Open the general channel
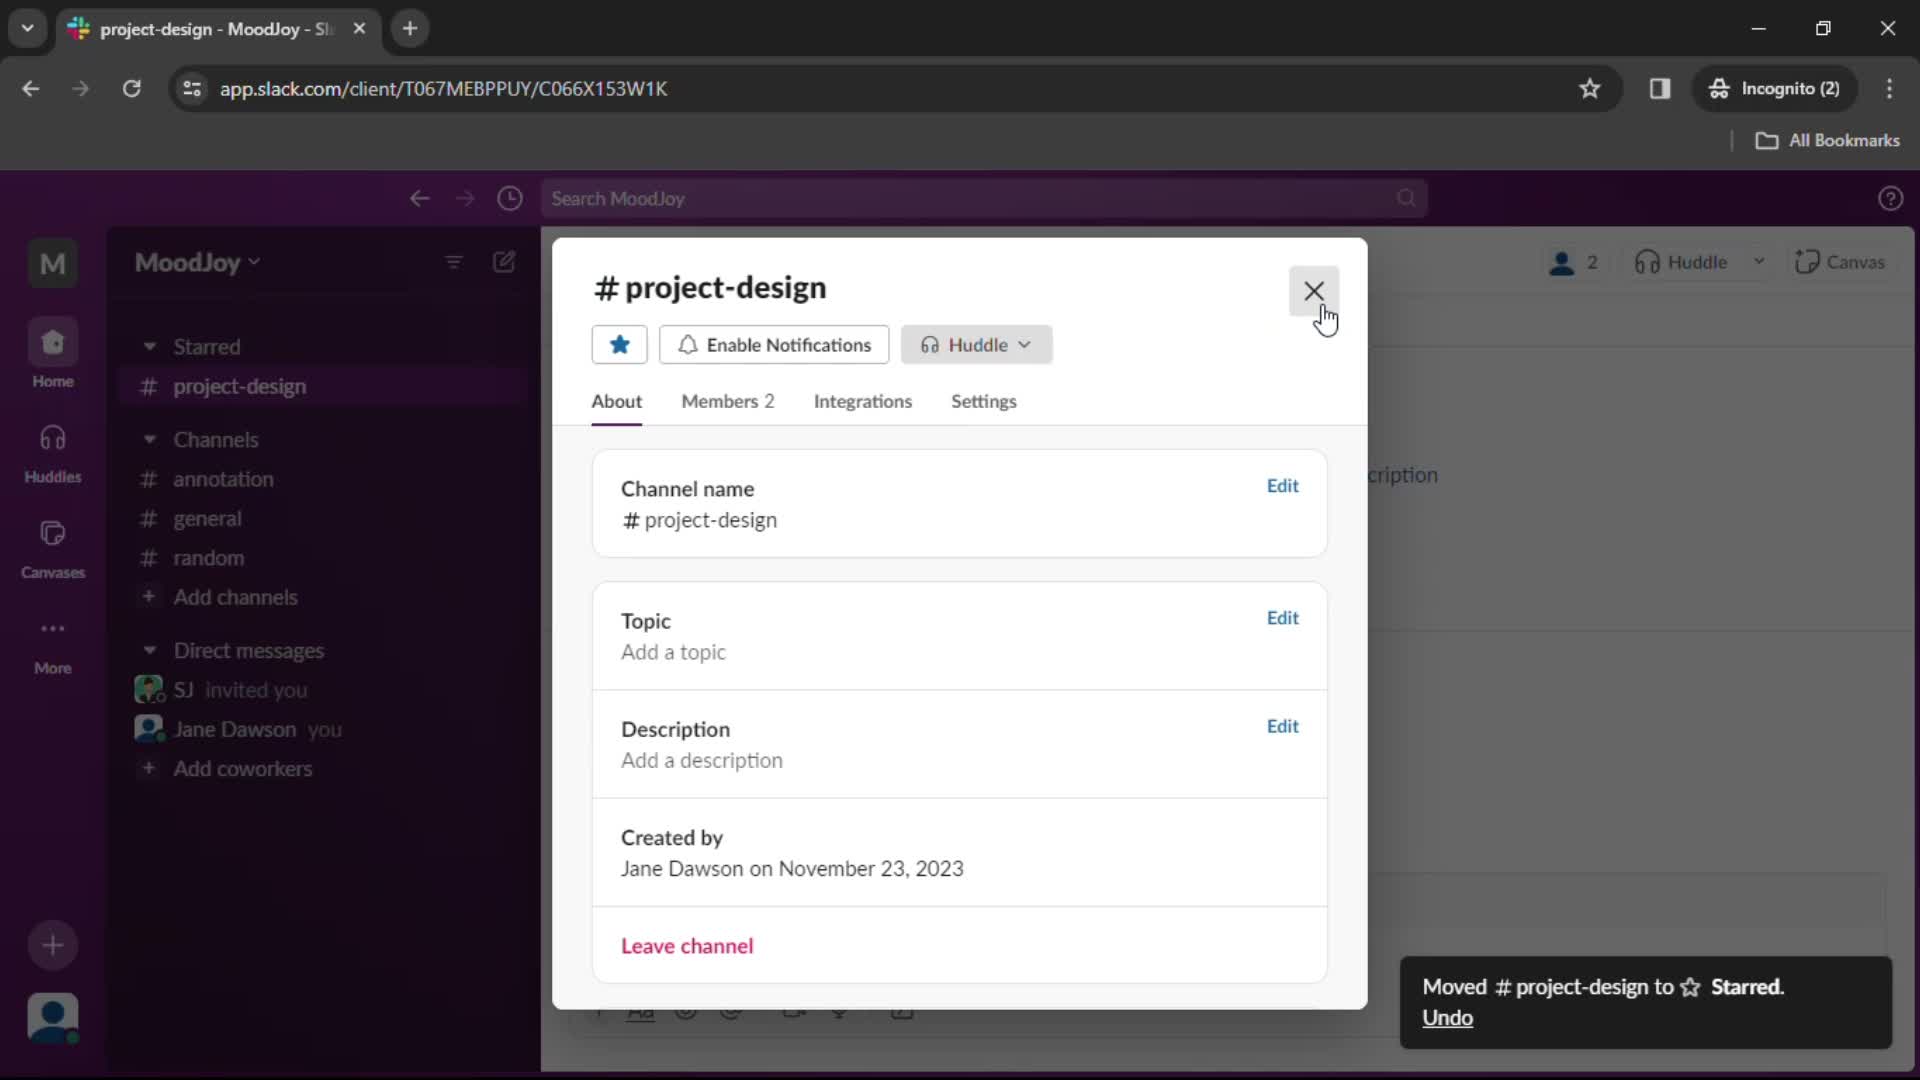The image size is (1920, 1080). (322, 518)
